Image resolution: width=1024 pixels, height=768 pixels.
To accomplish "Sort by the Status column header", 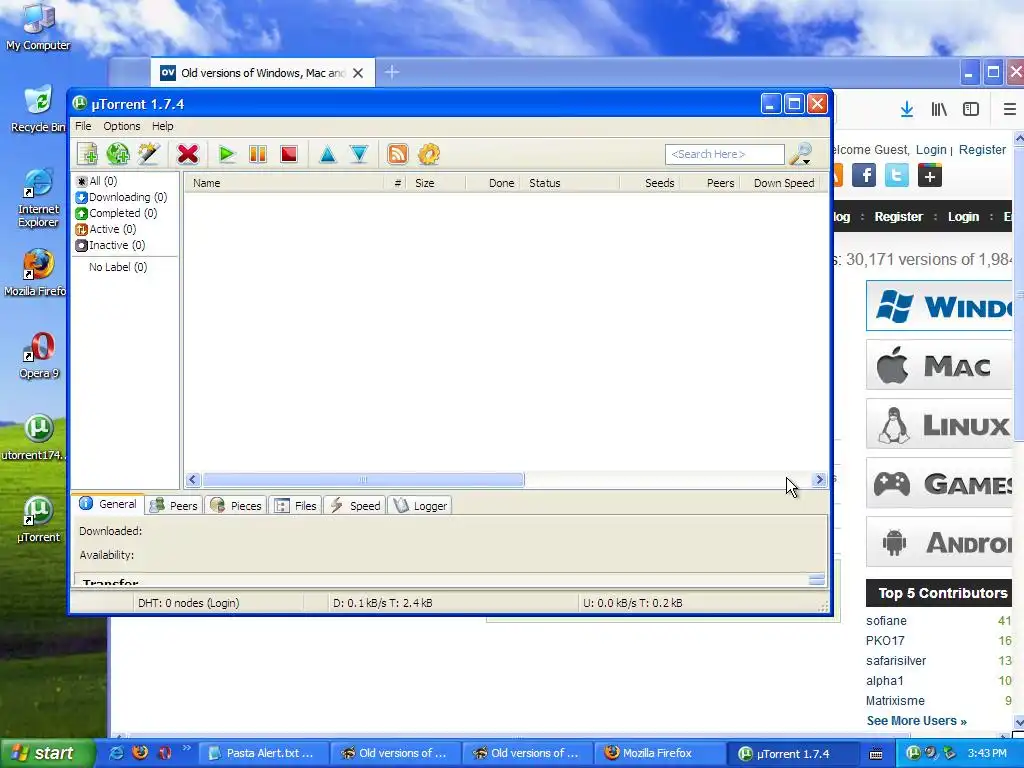I will 569,183.
